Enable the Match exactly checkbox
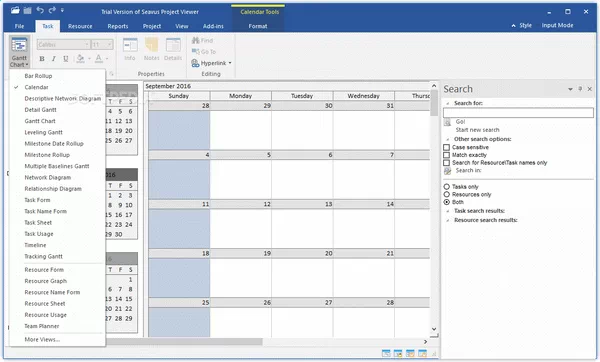This screenshot has width=600, height=362. tap(446, 155)
